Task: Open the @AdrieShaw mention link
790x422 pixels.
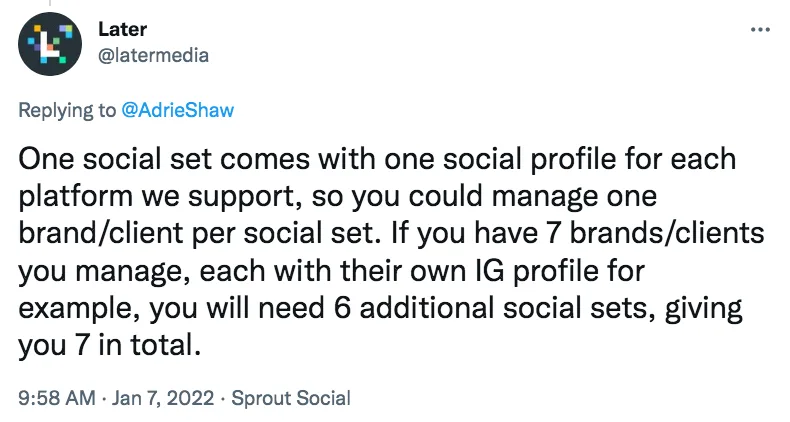Action: point(177,110)
